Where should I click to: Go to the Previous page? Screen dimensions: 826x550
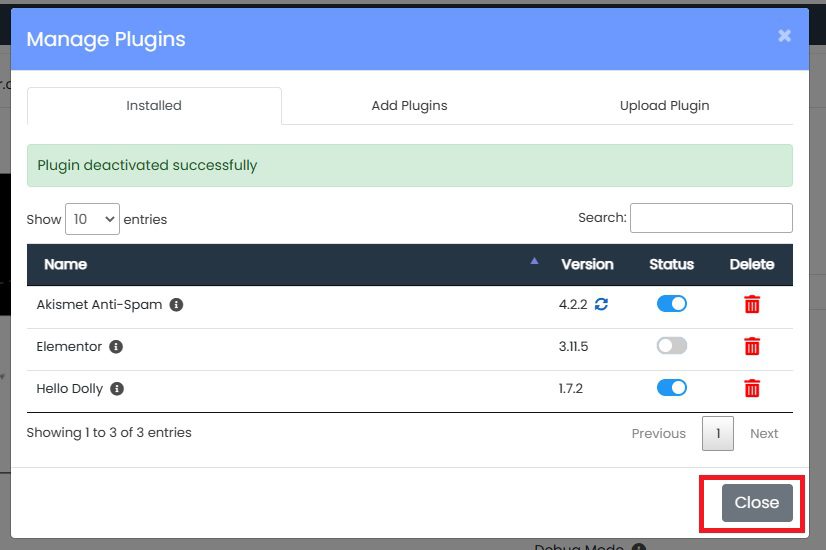tap(658, 434)
